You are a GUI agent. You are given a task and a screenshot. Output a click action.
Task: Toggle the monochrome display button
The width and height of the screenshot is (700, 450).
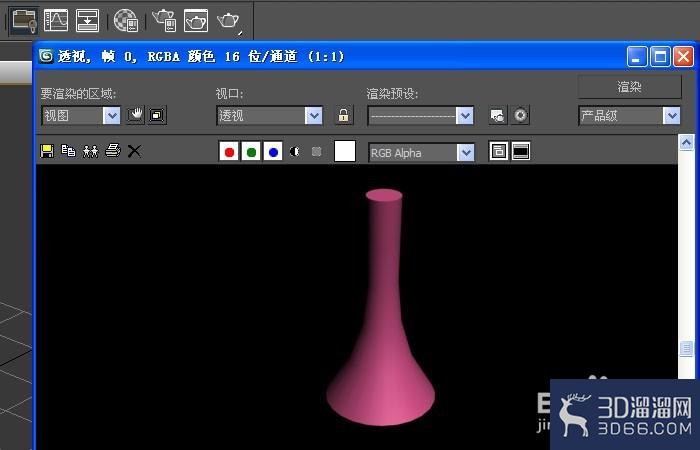pos(317,151)
